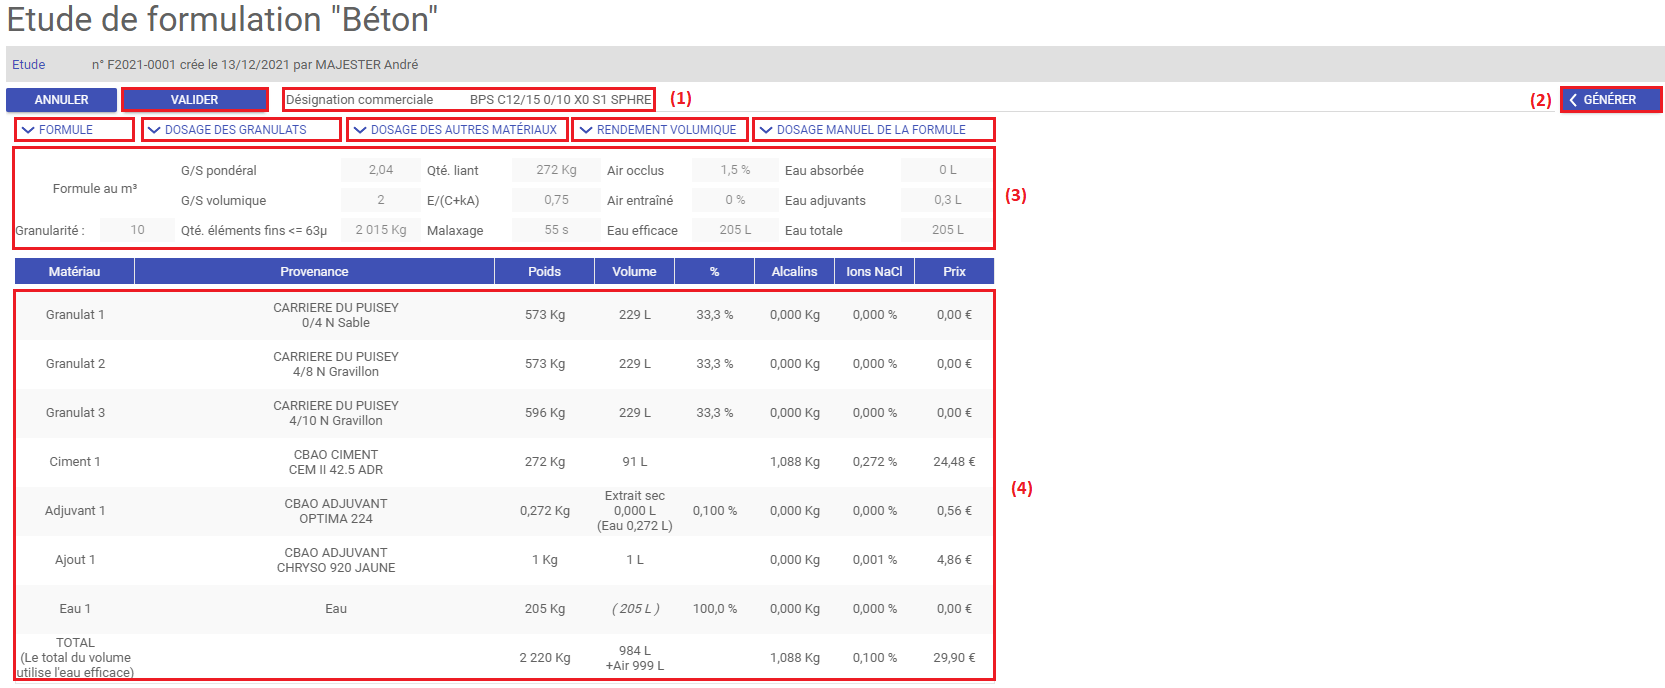
Task: Click the Désignation commerciale field
Action: (559, 100)
